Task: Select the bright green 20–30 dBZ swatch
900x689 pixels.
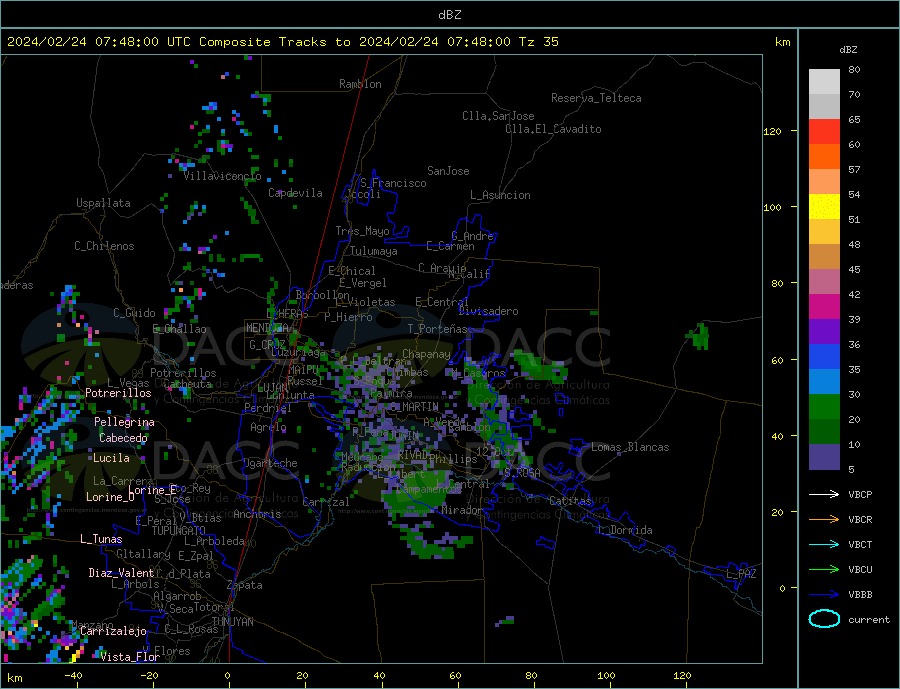Action: point(824,407)
